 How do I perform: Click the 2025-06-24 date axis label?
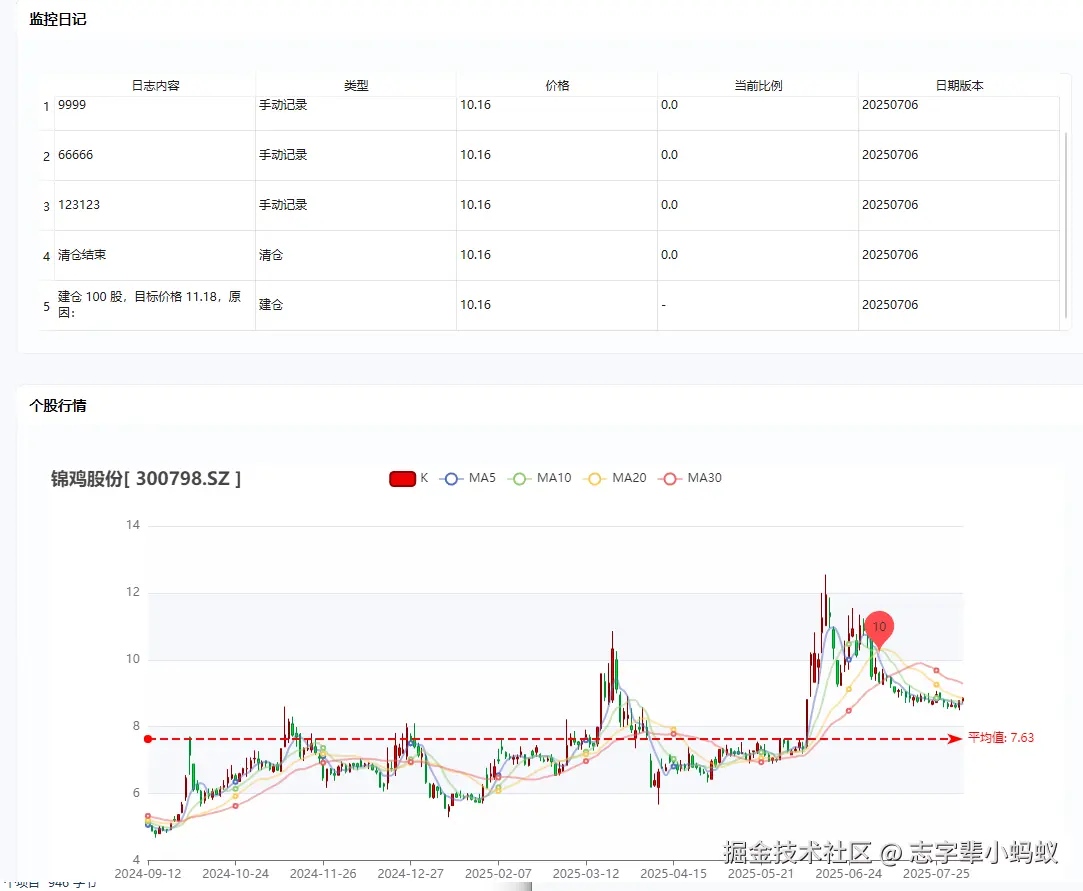click(849, 874)
